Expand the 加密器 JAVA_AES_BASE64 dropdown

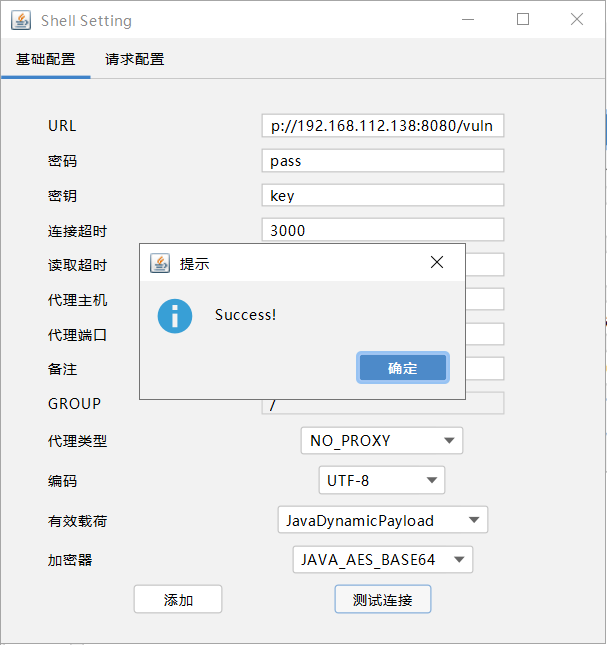(382, 560)
